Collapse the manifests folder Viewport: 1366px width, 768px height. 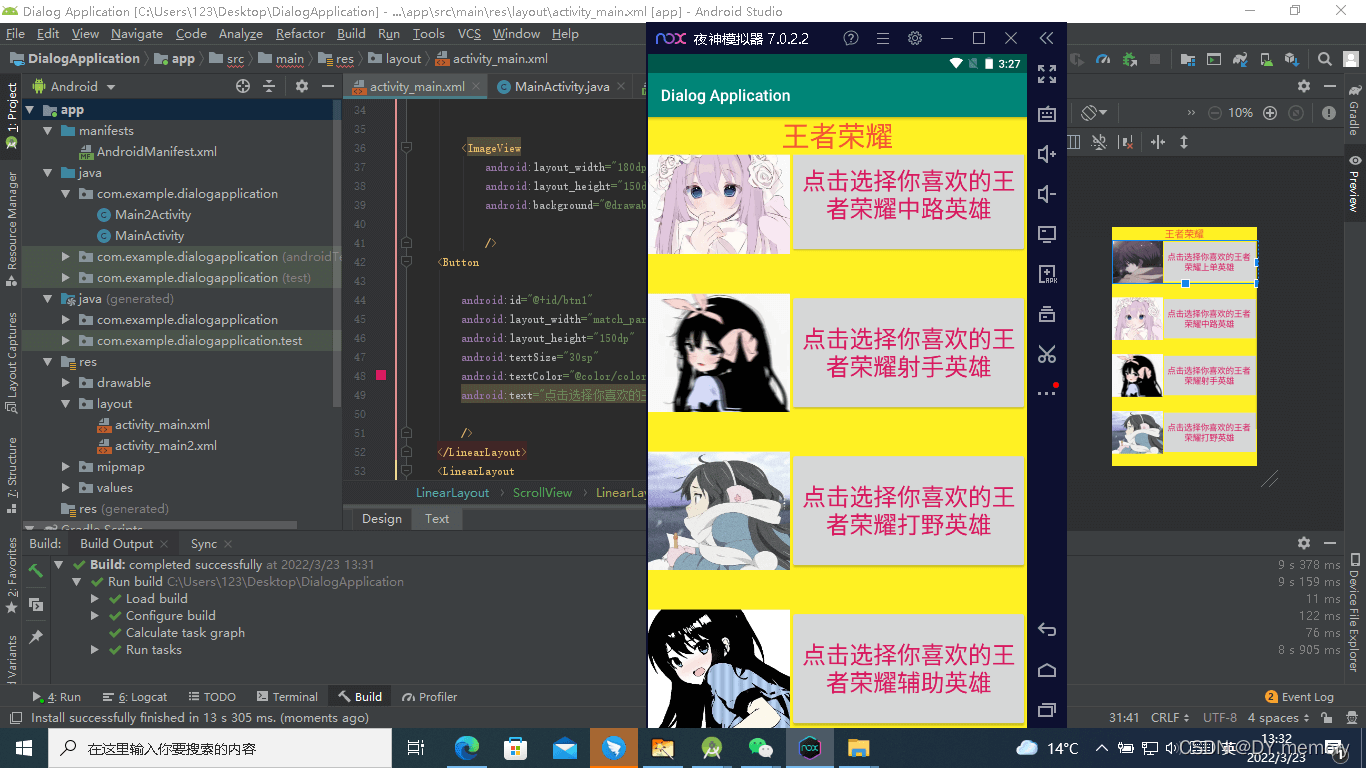[48, 131]
